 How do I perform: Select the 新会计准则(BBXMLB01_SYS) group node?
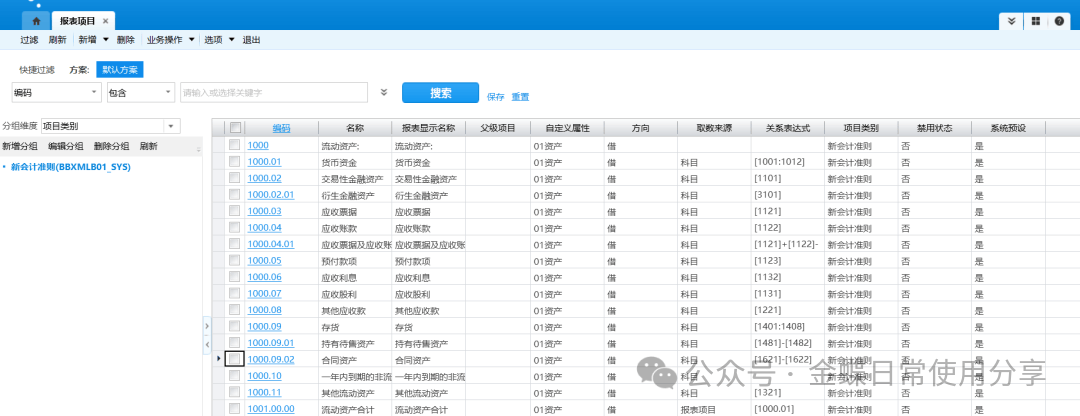70,167
